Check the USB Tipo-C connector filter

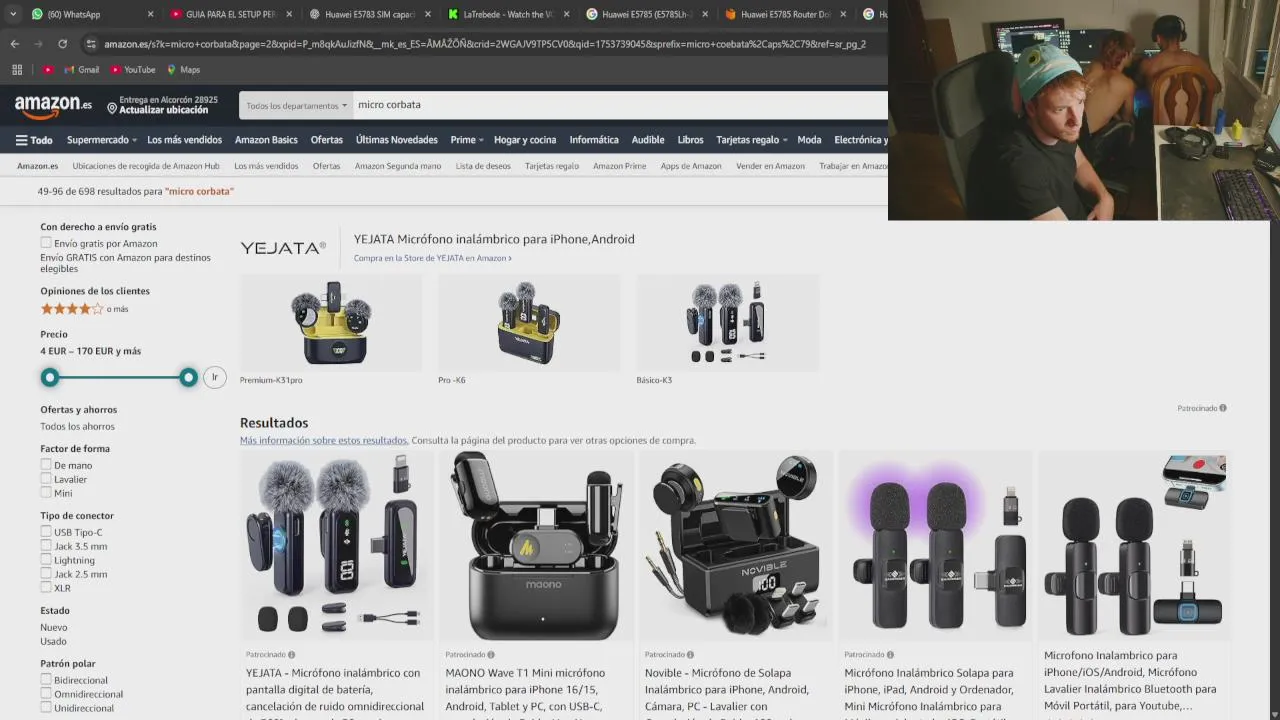click(46, 532)
